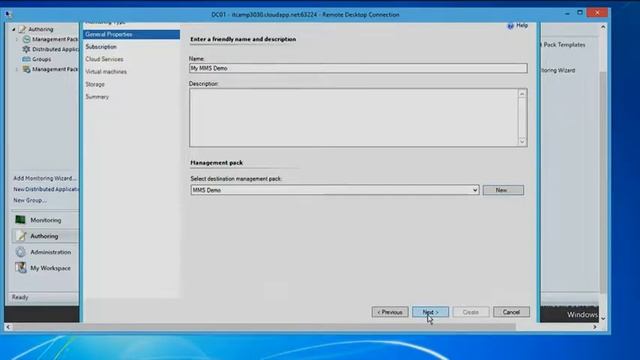Click the Next button
The image size is (640, 360).
[430, 312]
